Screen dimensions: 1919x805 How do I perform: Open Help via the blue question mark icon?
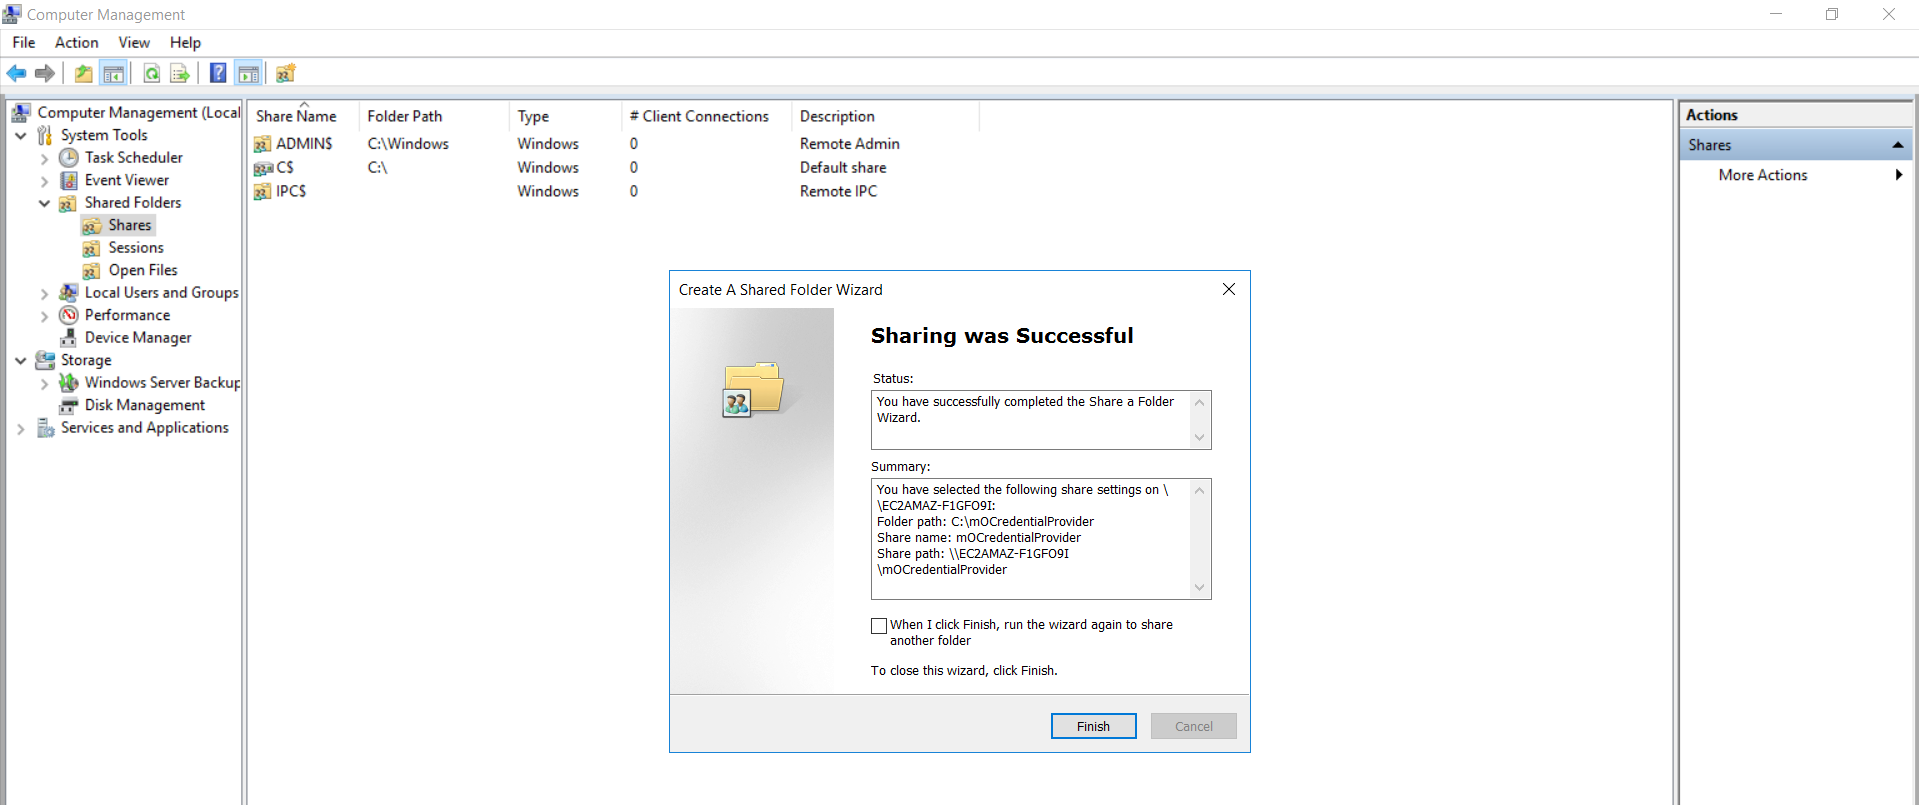coord(218,73)
